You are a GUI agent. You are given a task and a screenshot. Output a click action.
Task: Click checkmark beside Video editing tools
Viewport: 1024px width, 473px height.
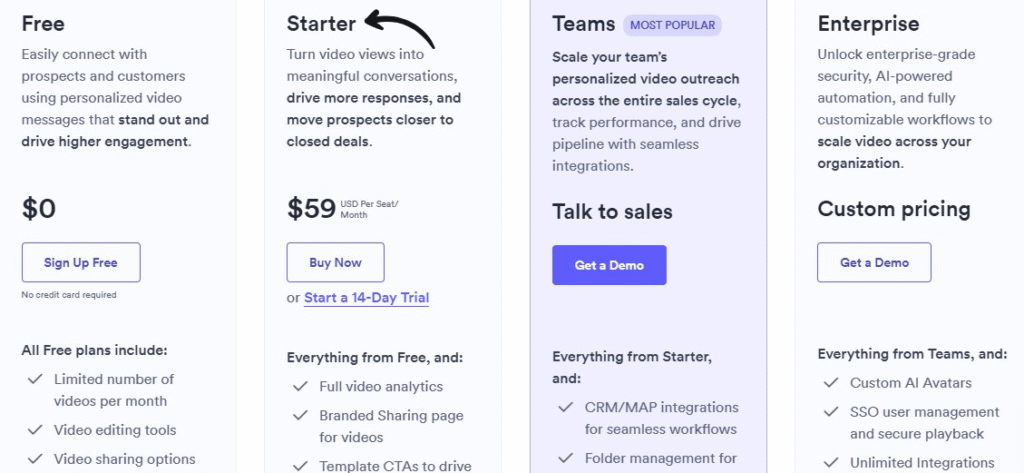pyautogui.click(x=35, y=430)
